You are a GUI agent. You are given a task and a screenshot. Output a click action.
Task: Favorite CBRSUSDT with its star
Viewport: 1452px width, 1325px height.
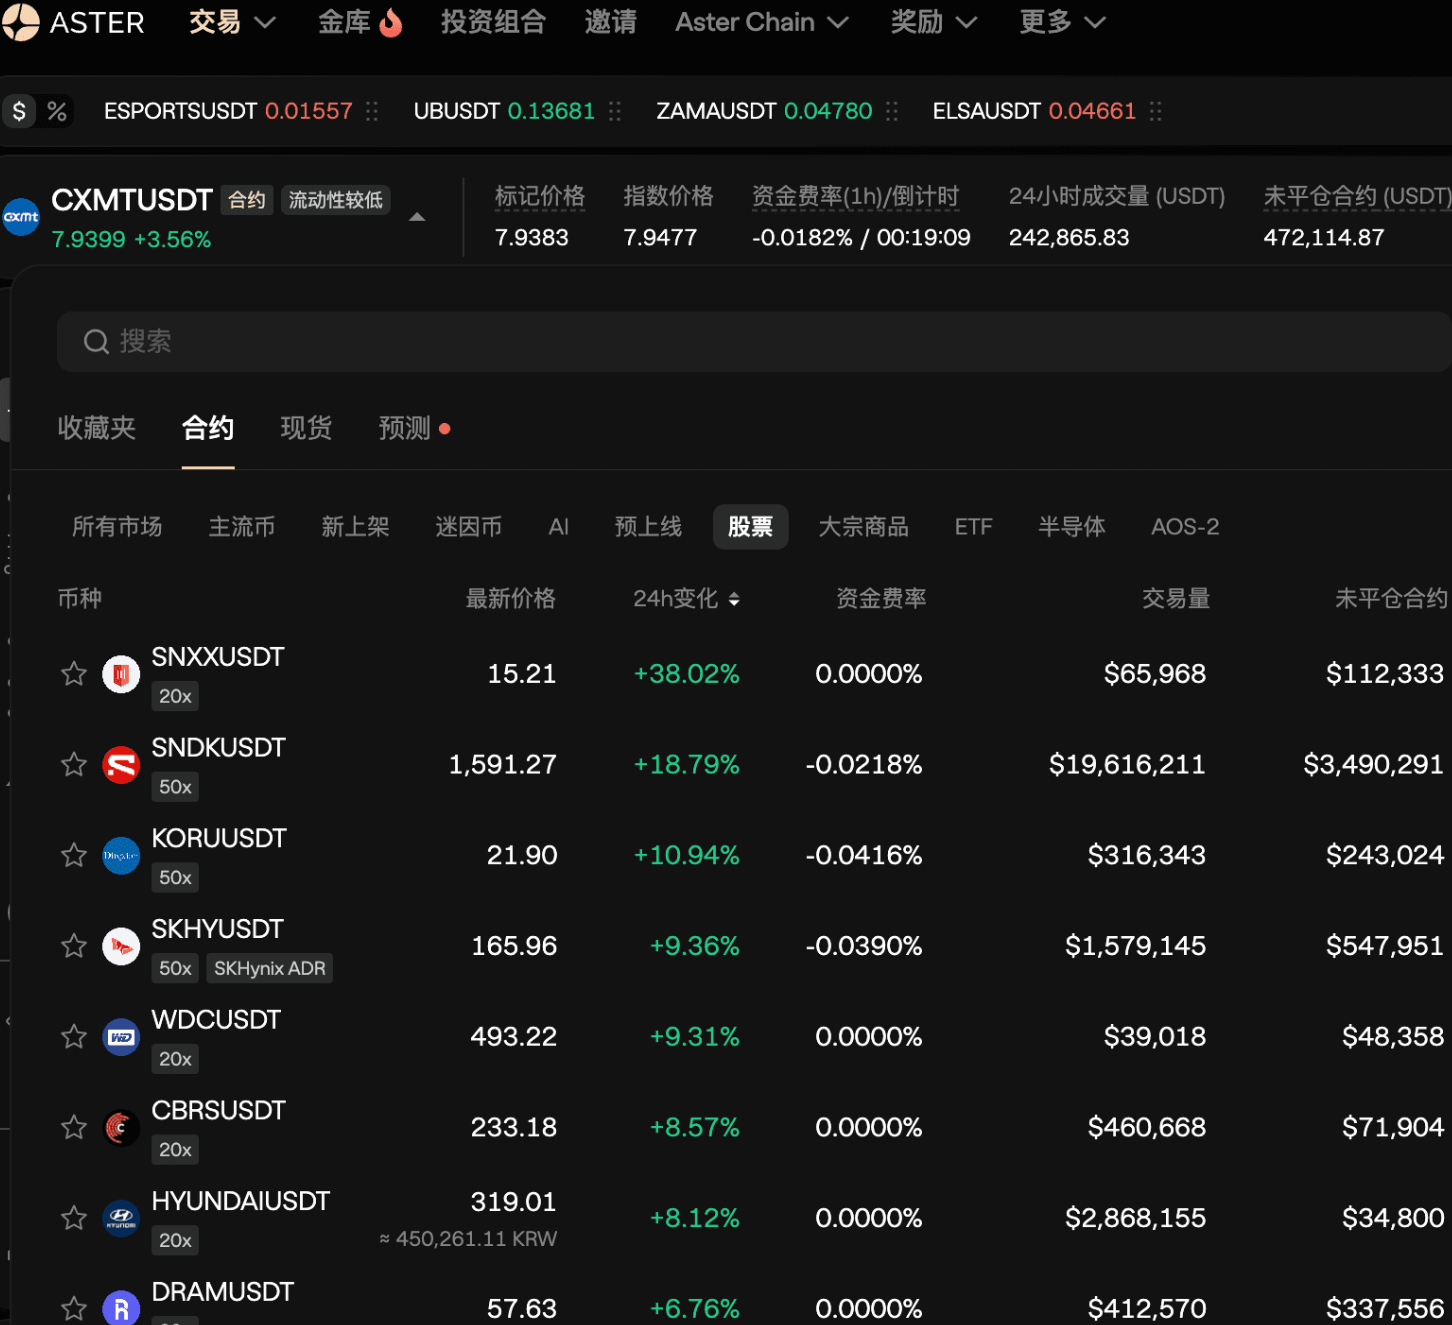(74, 1128)
